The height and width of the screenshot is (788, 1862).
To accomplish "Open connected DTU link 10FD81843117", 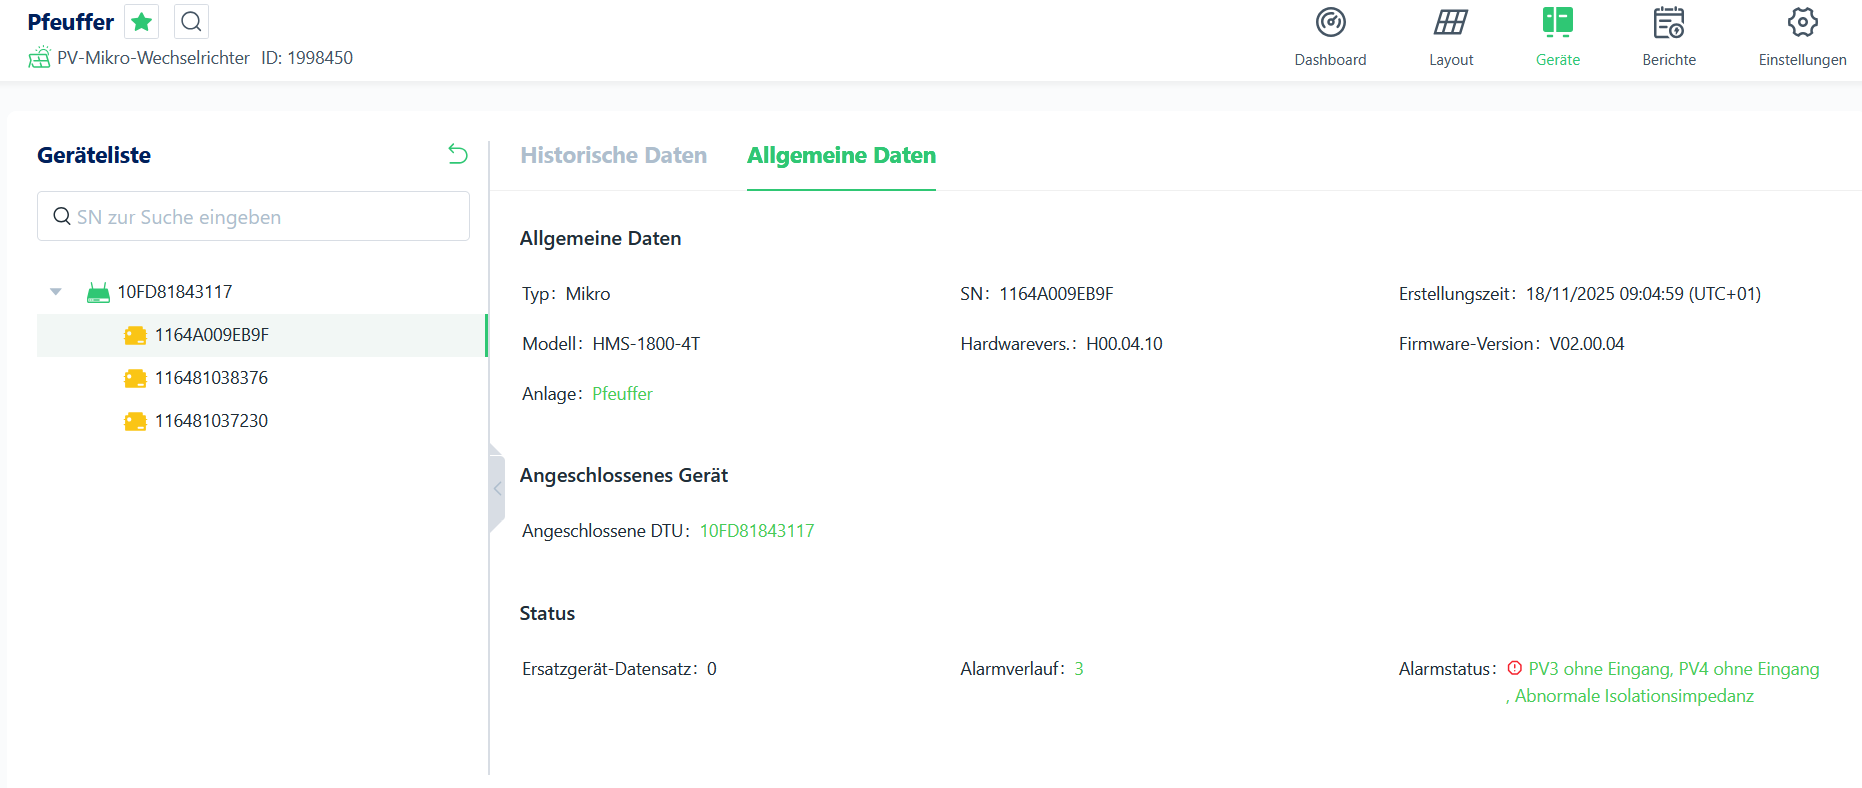I will click(756, 531).
